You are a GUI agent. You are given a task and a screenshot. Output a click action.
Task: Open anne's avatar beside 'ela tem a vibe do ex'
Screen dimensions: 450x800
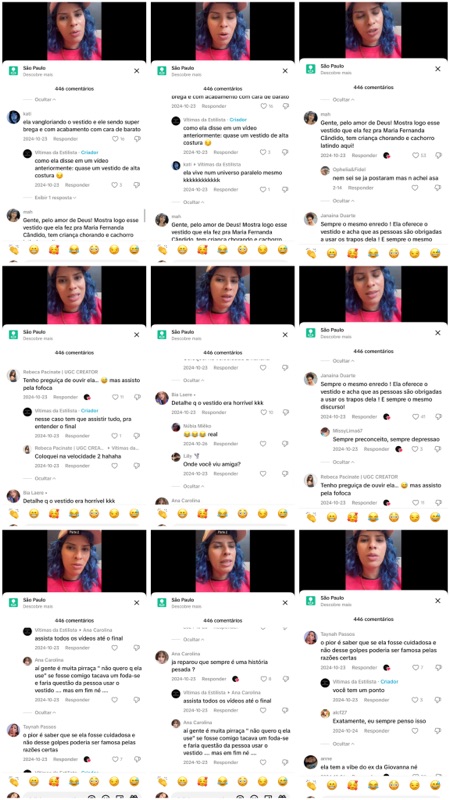click(x=310, y=762)
